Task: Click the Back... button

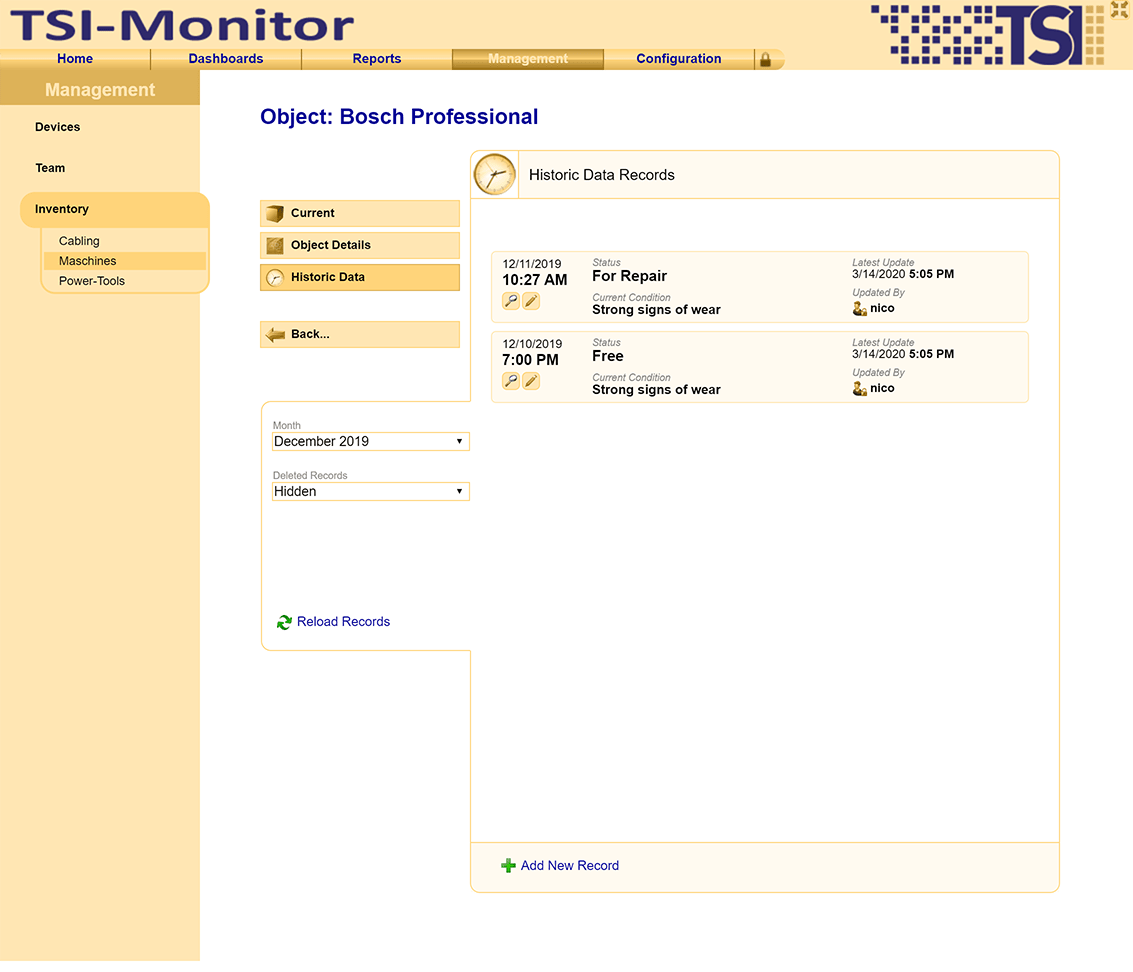Action: (360, 334)
